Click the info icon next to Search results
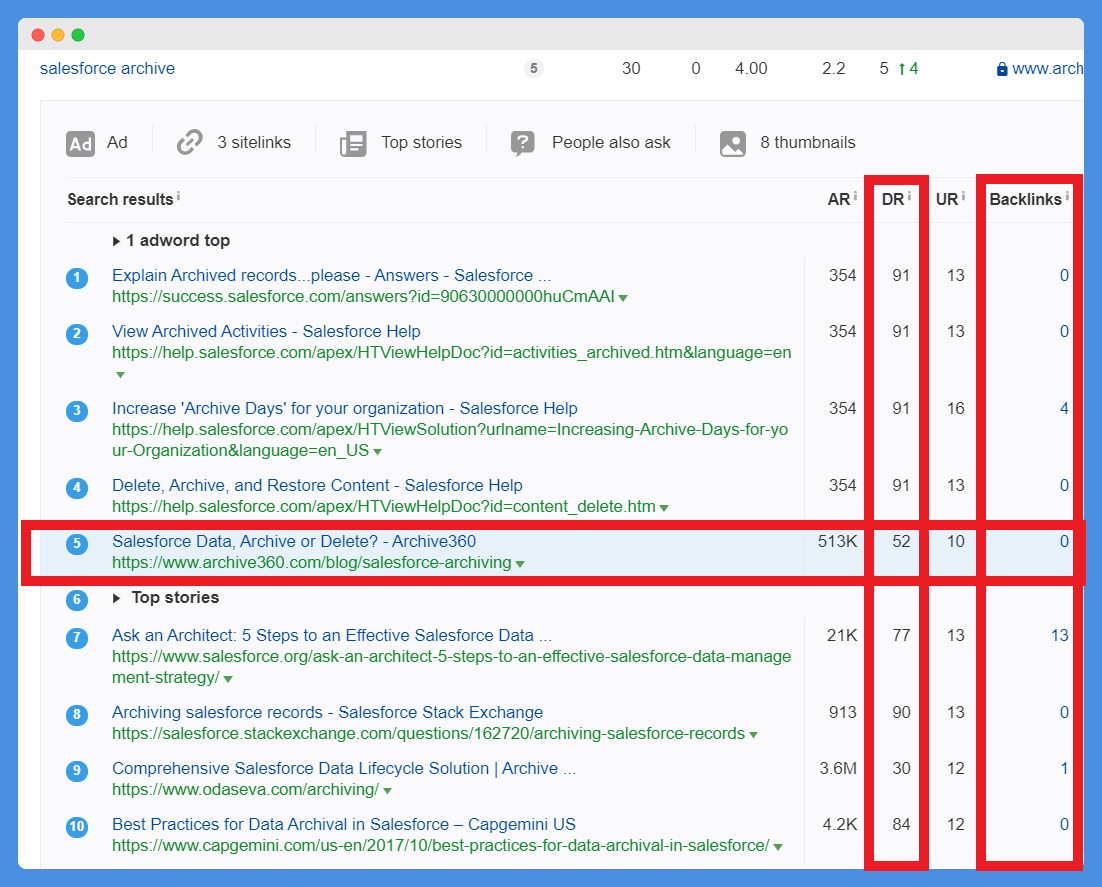Viewport: 1102px width, 887px height. click(179, 196)
